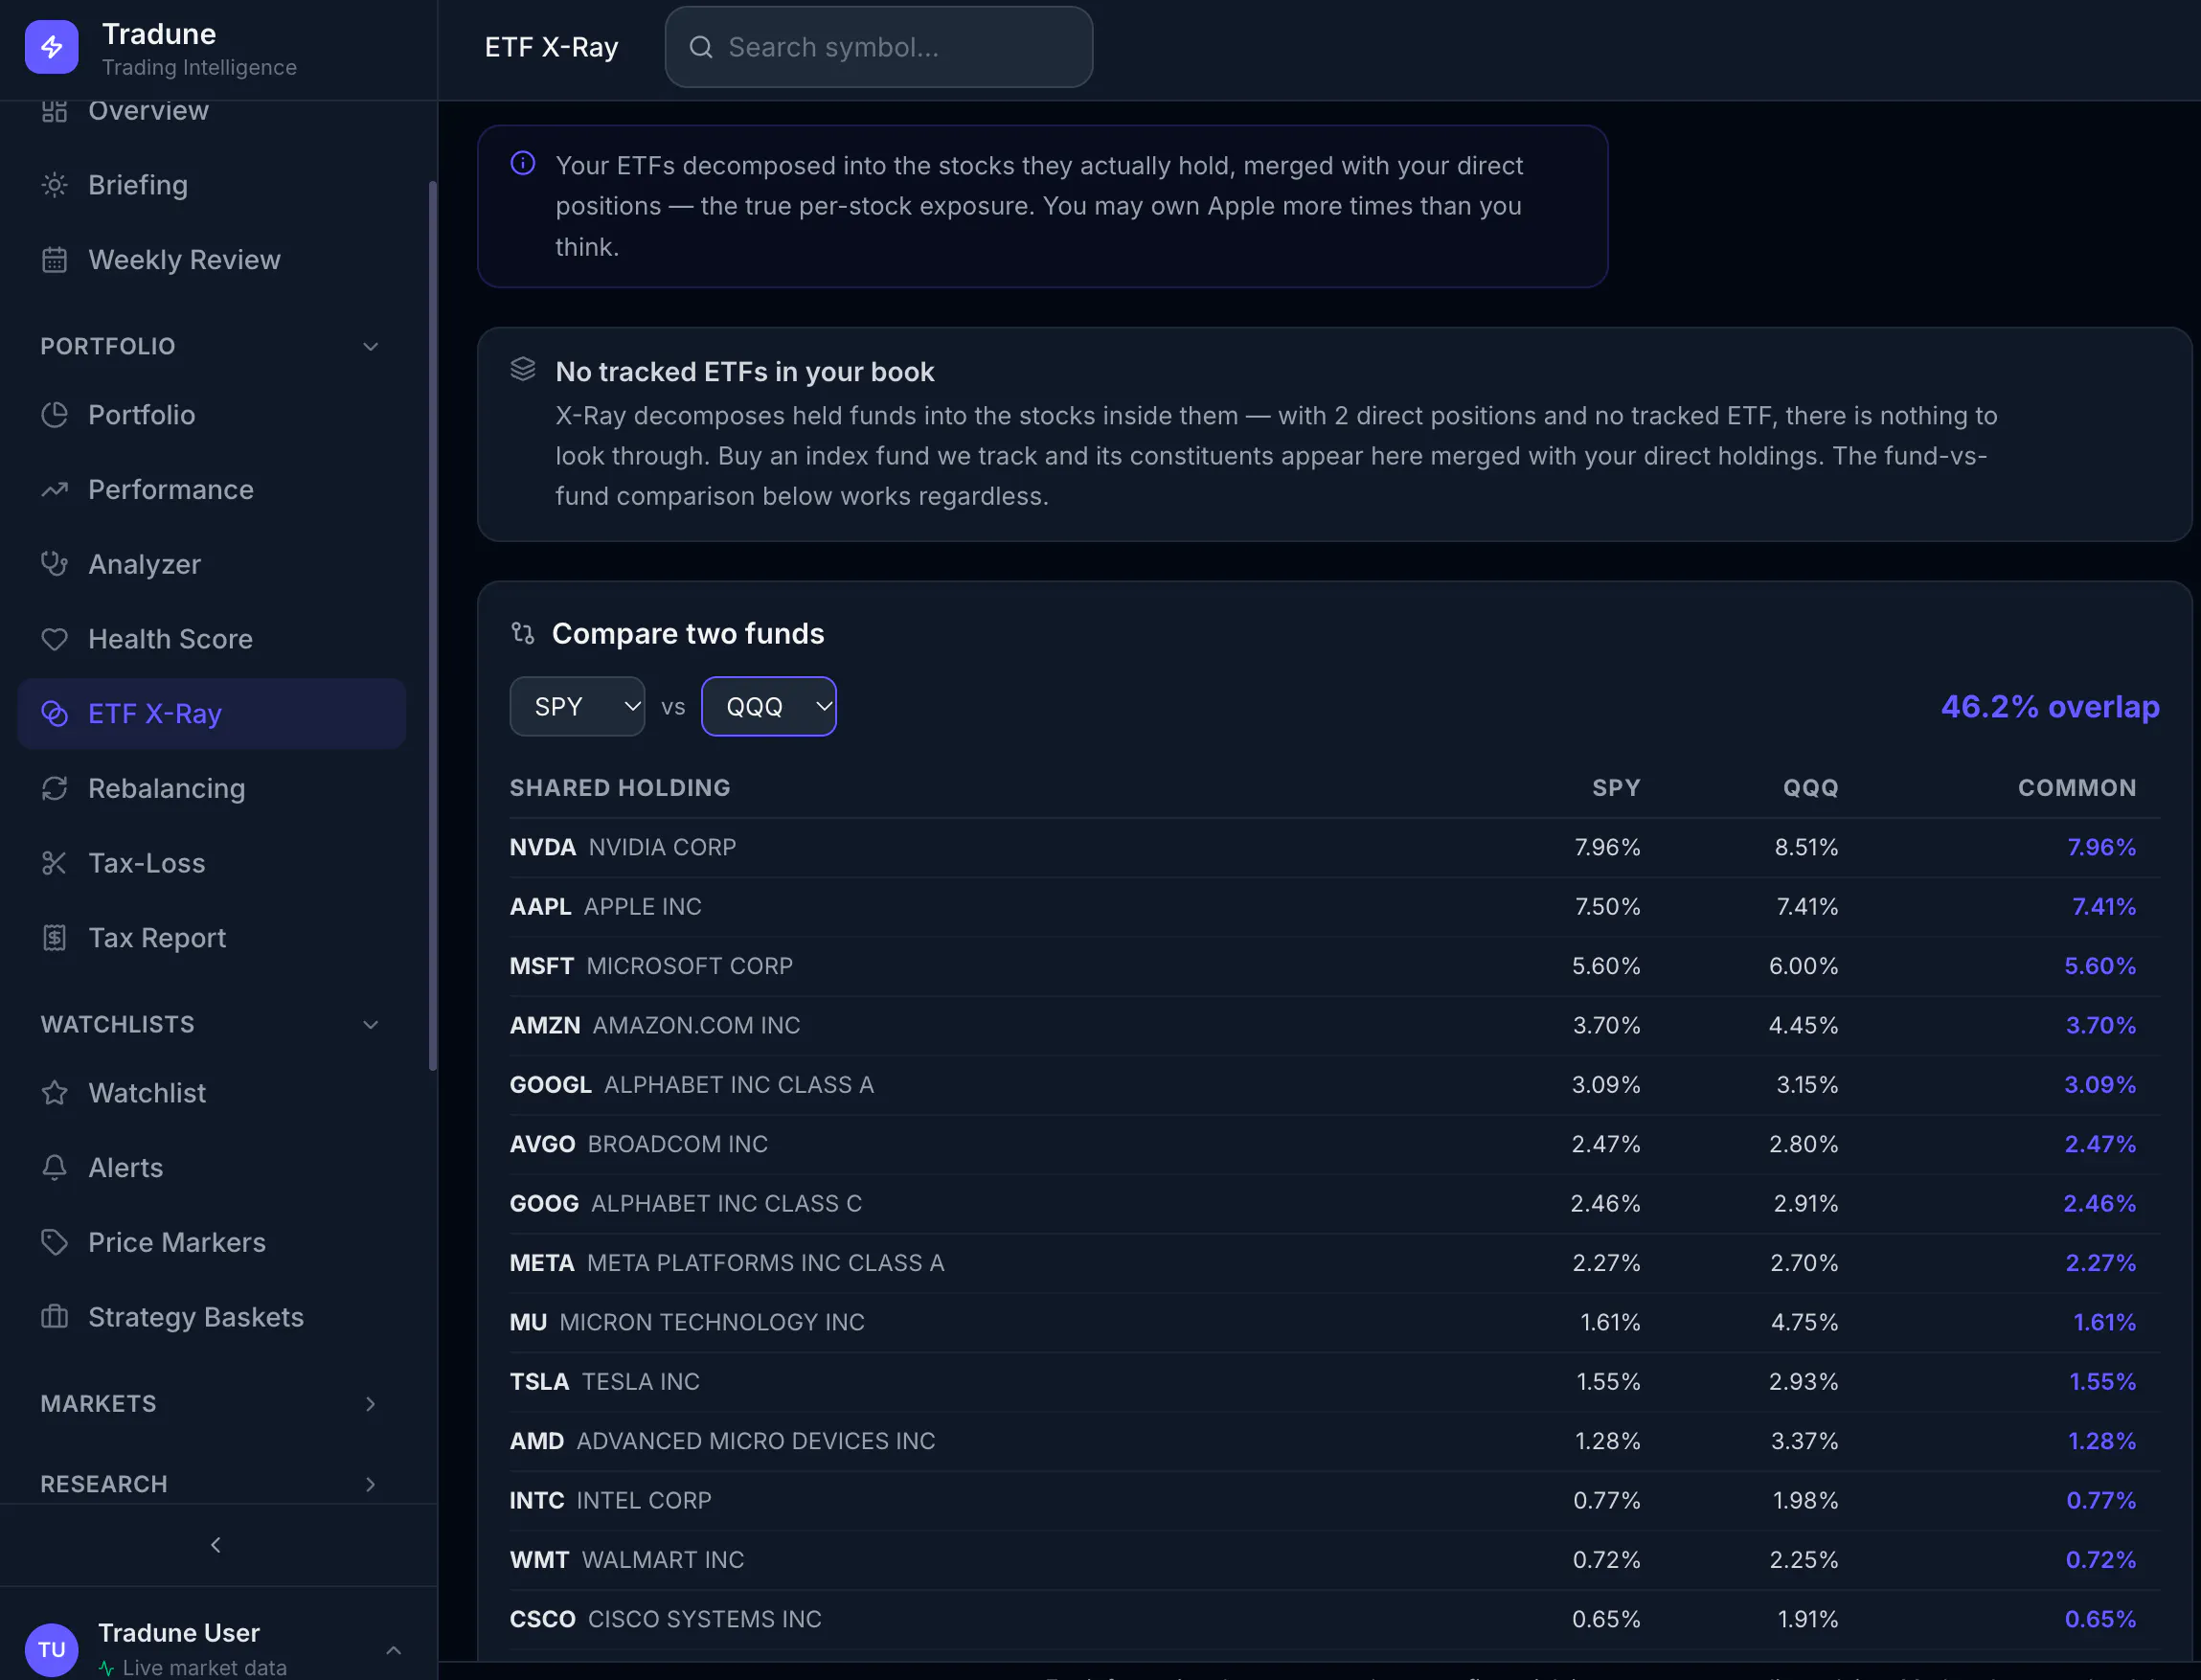Click the 46.2% overlap value

tap(2050, 706)
